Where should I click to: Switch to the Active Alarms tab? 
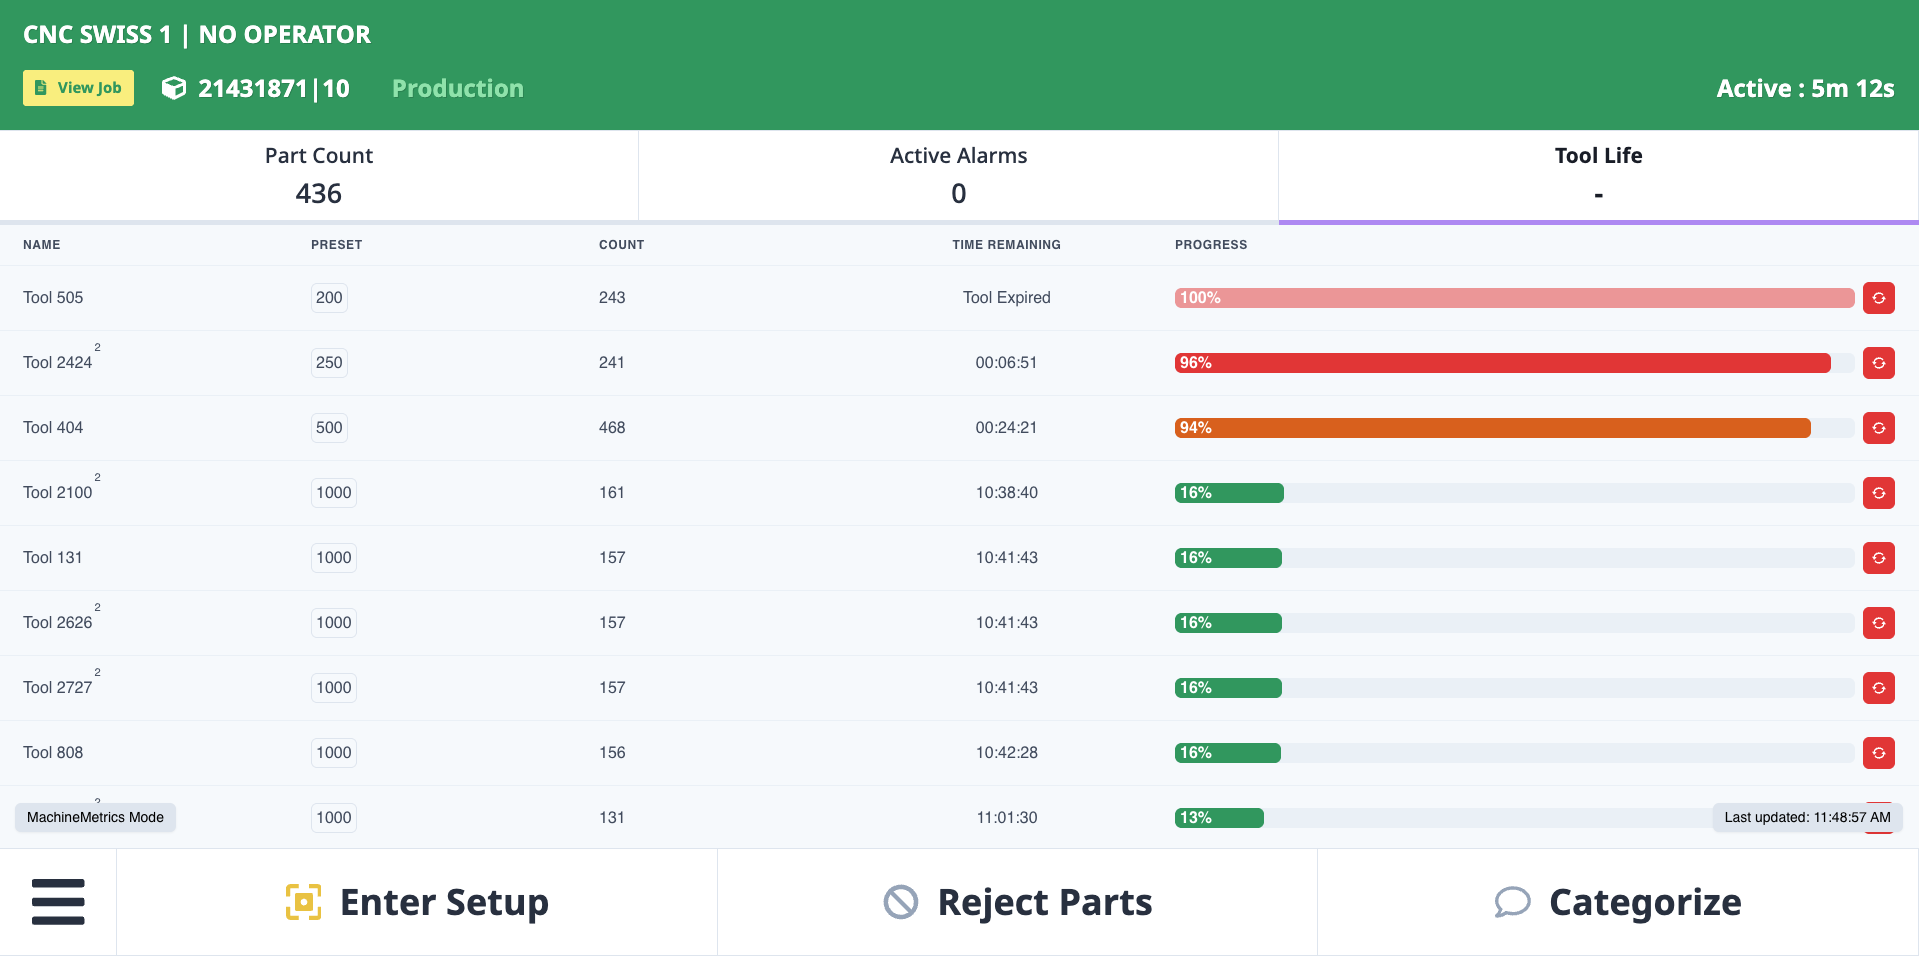(x=959, y=176)
